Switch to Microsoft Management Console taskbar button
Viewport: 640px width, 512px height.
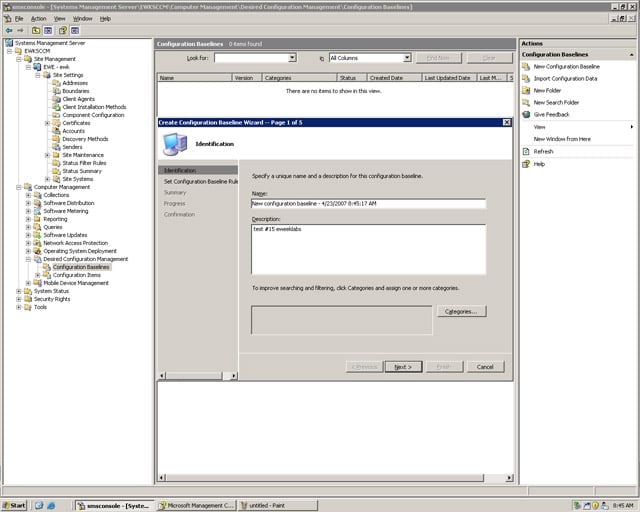tap(197, 505)
